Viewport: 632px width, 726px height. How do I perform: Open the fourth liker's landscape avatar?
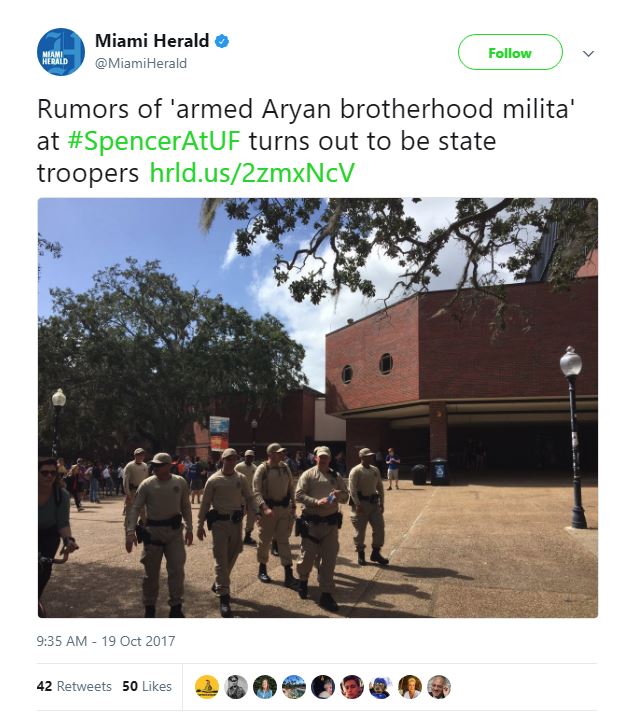pyautogui.click(x=294, y=687)
